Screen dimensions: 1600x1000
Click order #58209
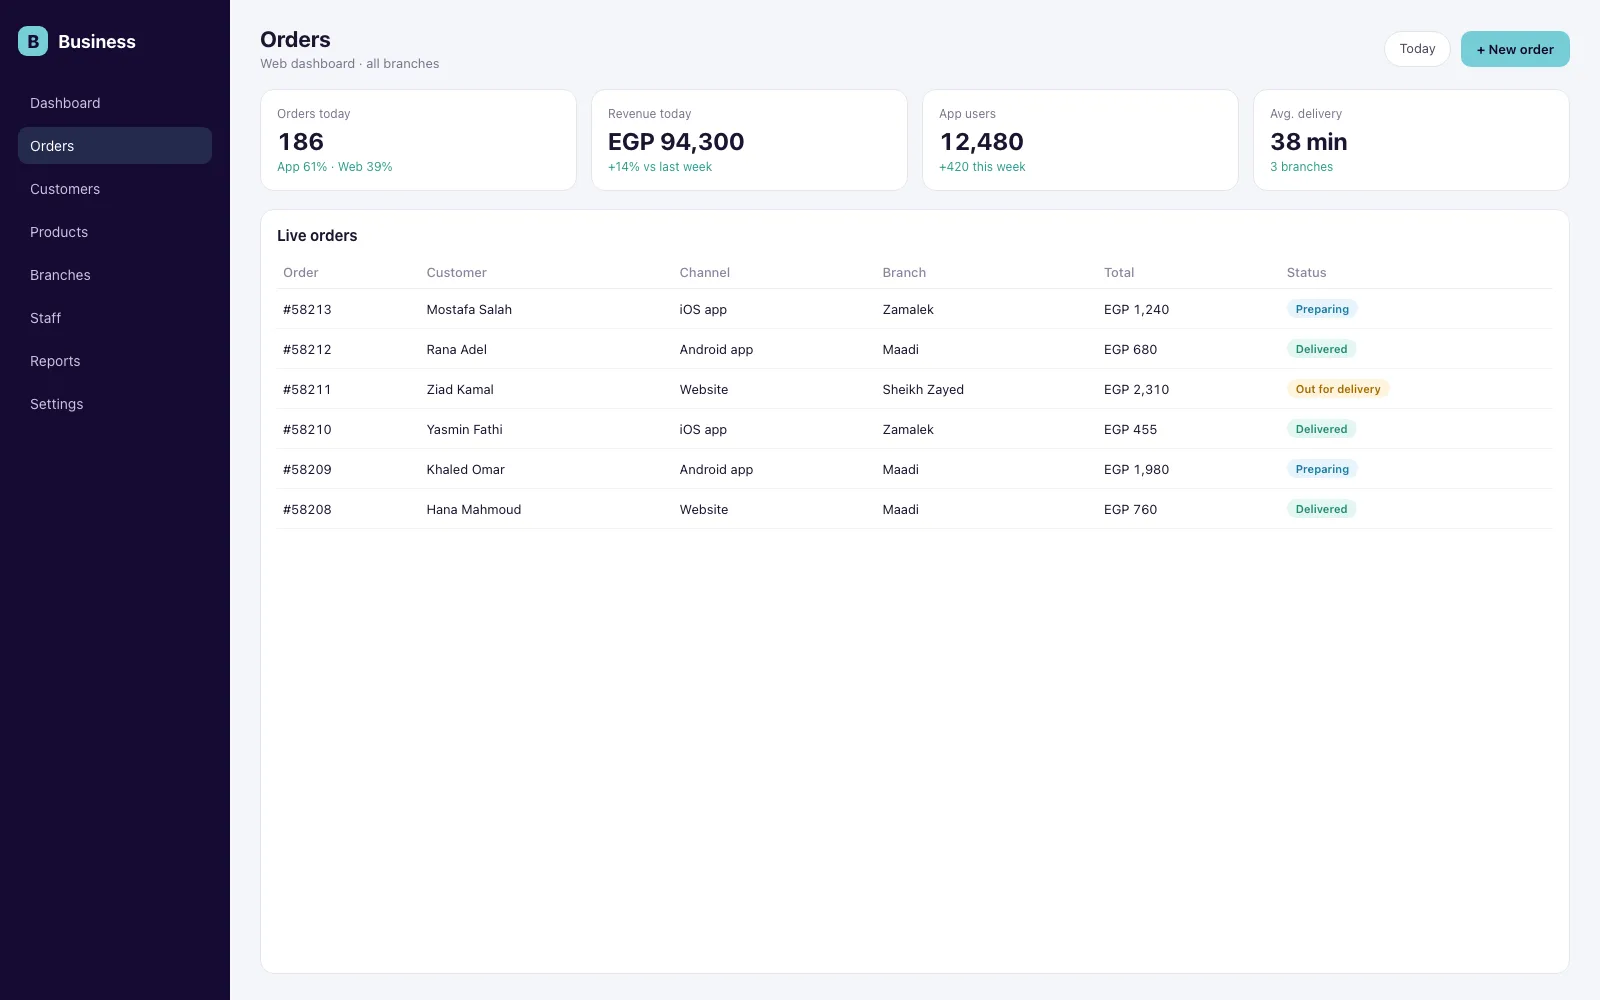point(307,470)
